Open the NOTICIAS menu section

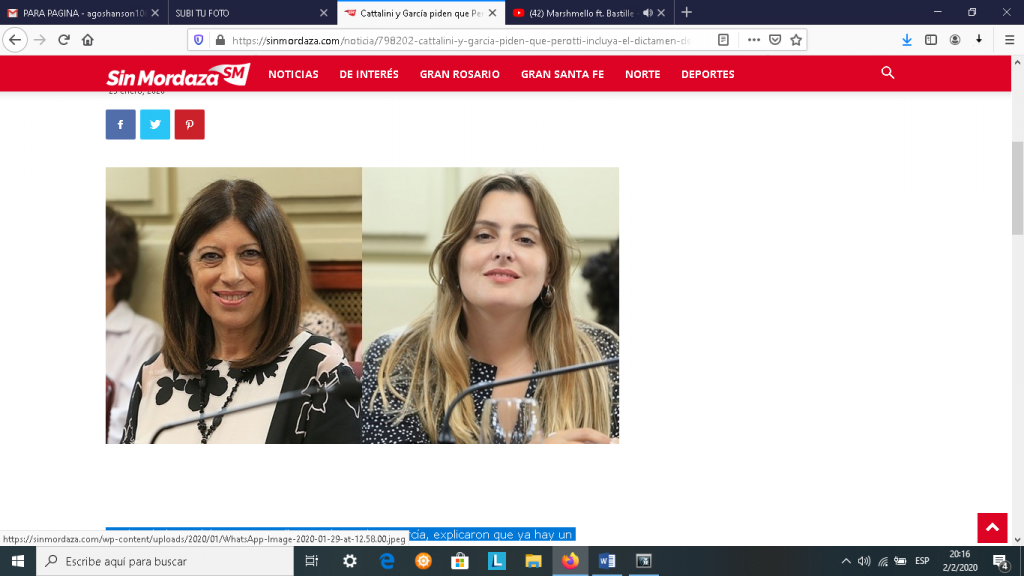(293, 74)
